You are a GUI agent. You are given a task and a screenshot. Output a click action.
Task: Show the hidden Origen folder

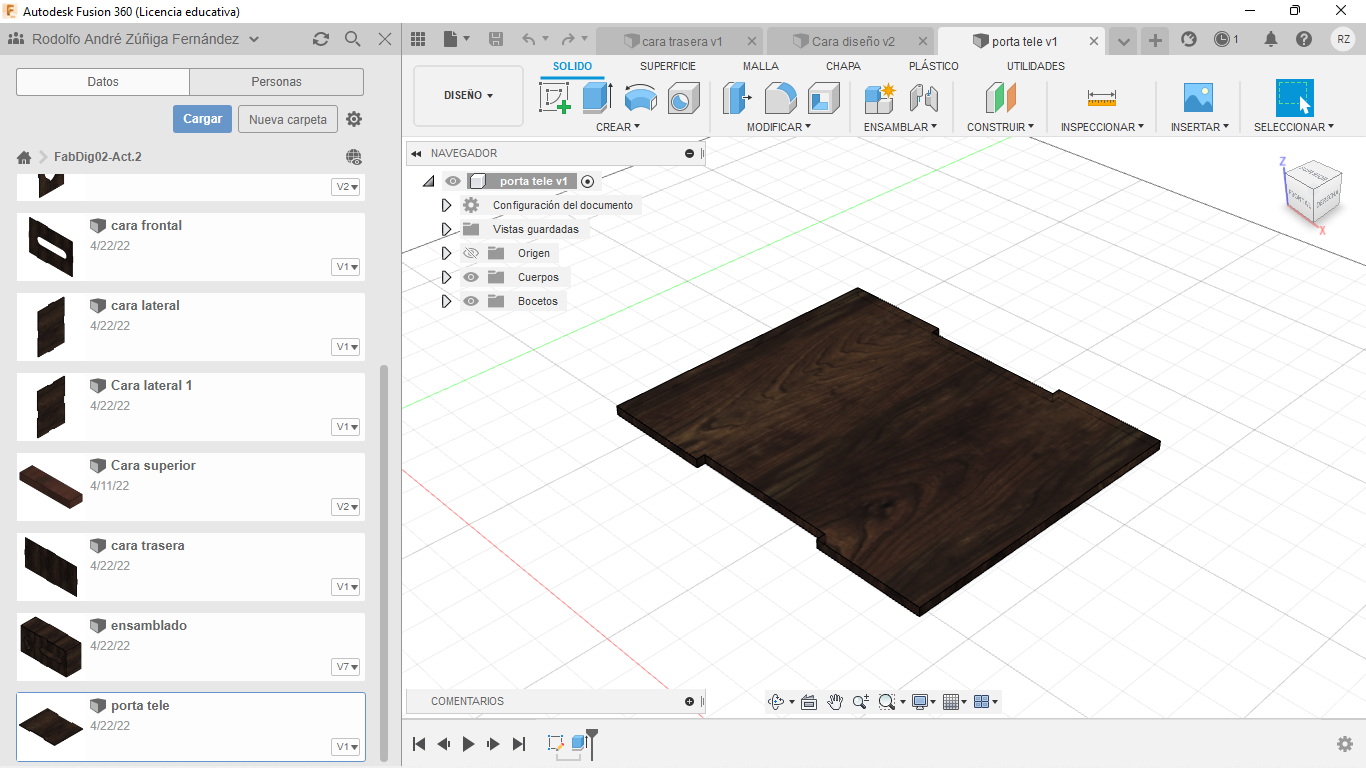[x=471, y=253]
